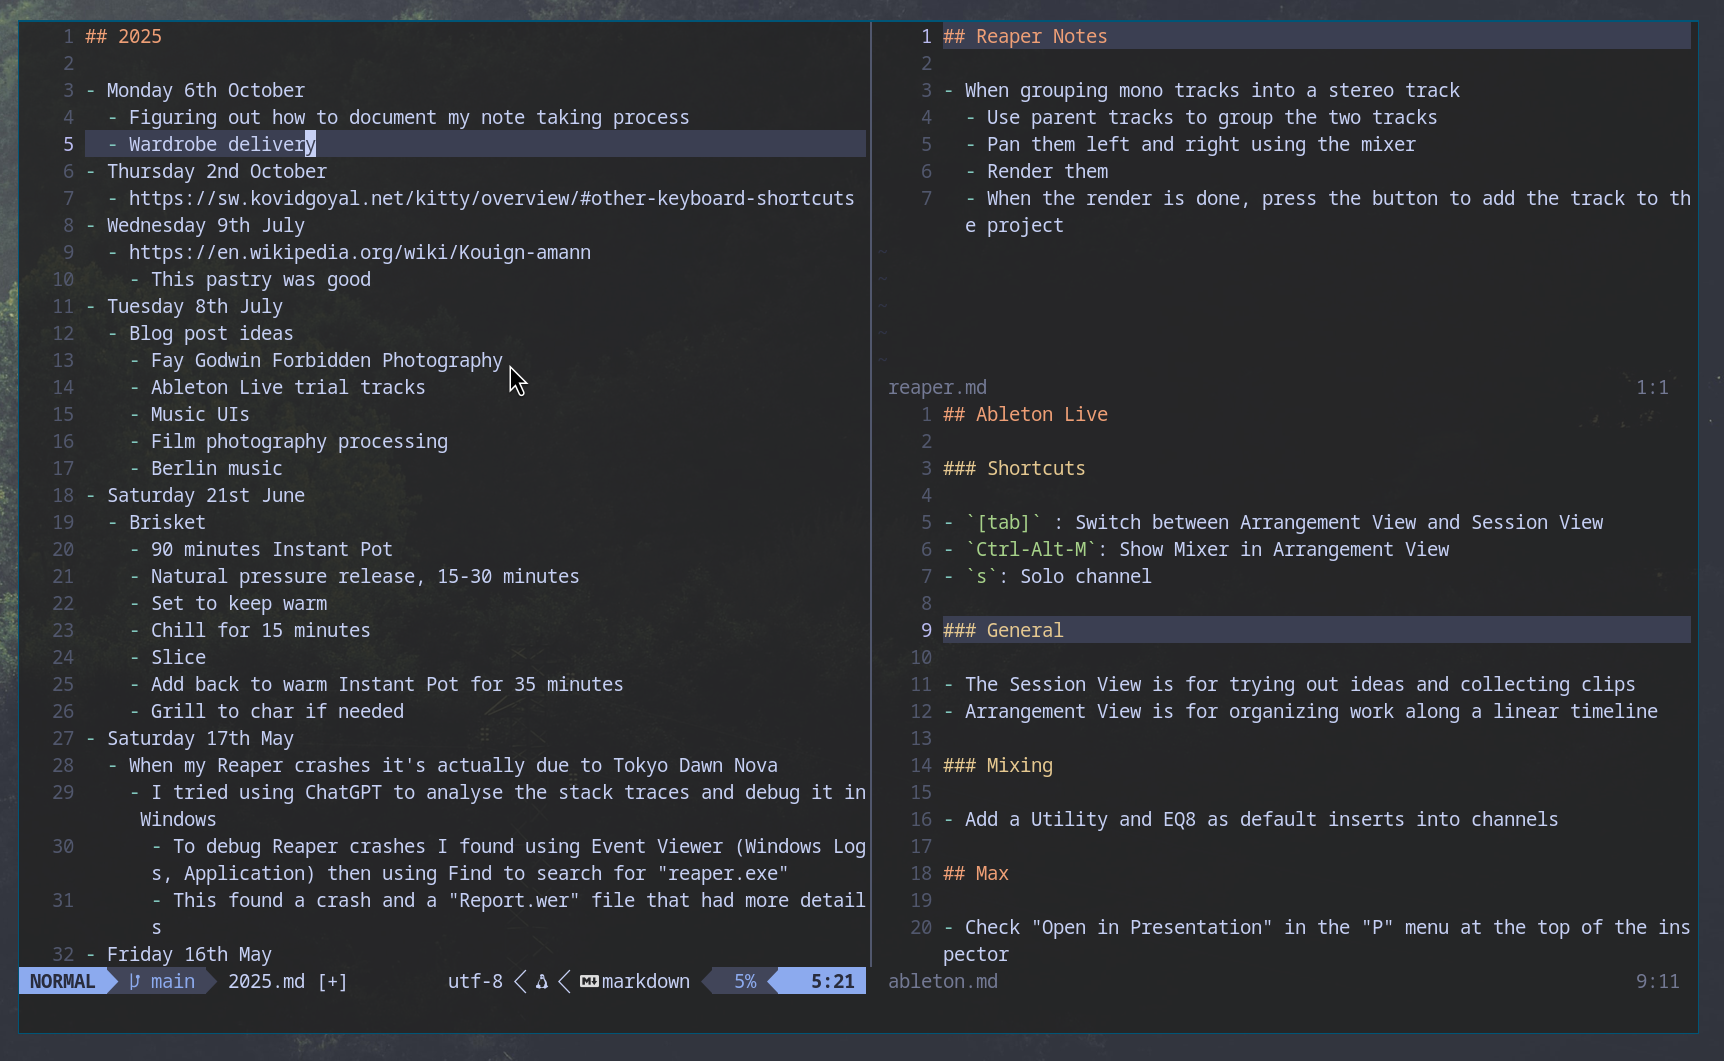Click the markdown filetype icon in statusline
This screenshot has height=1061, width=1724.
pyautogui.click(x=589, y=982)
